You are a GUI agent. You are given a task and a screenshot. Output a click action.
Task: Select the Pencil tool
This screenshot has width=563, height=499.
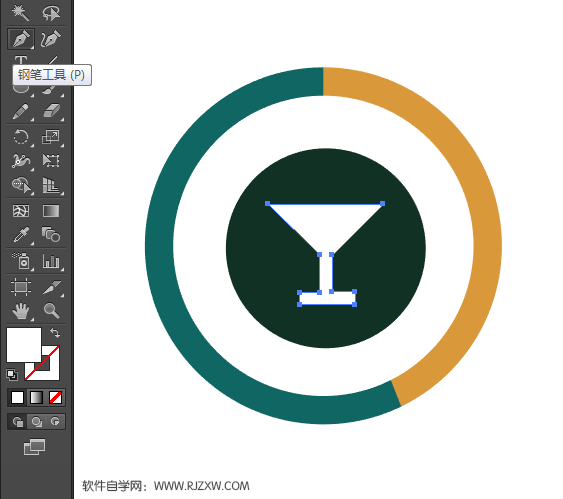[20, 112]
